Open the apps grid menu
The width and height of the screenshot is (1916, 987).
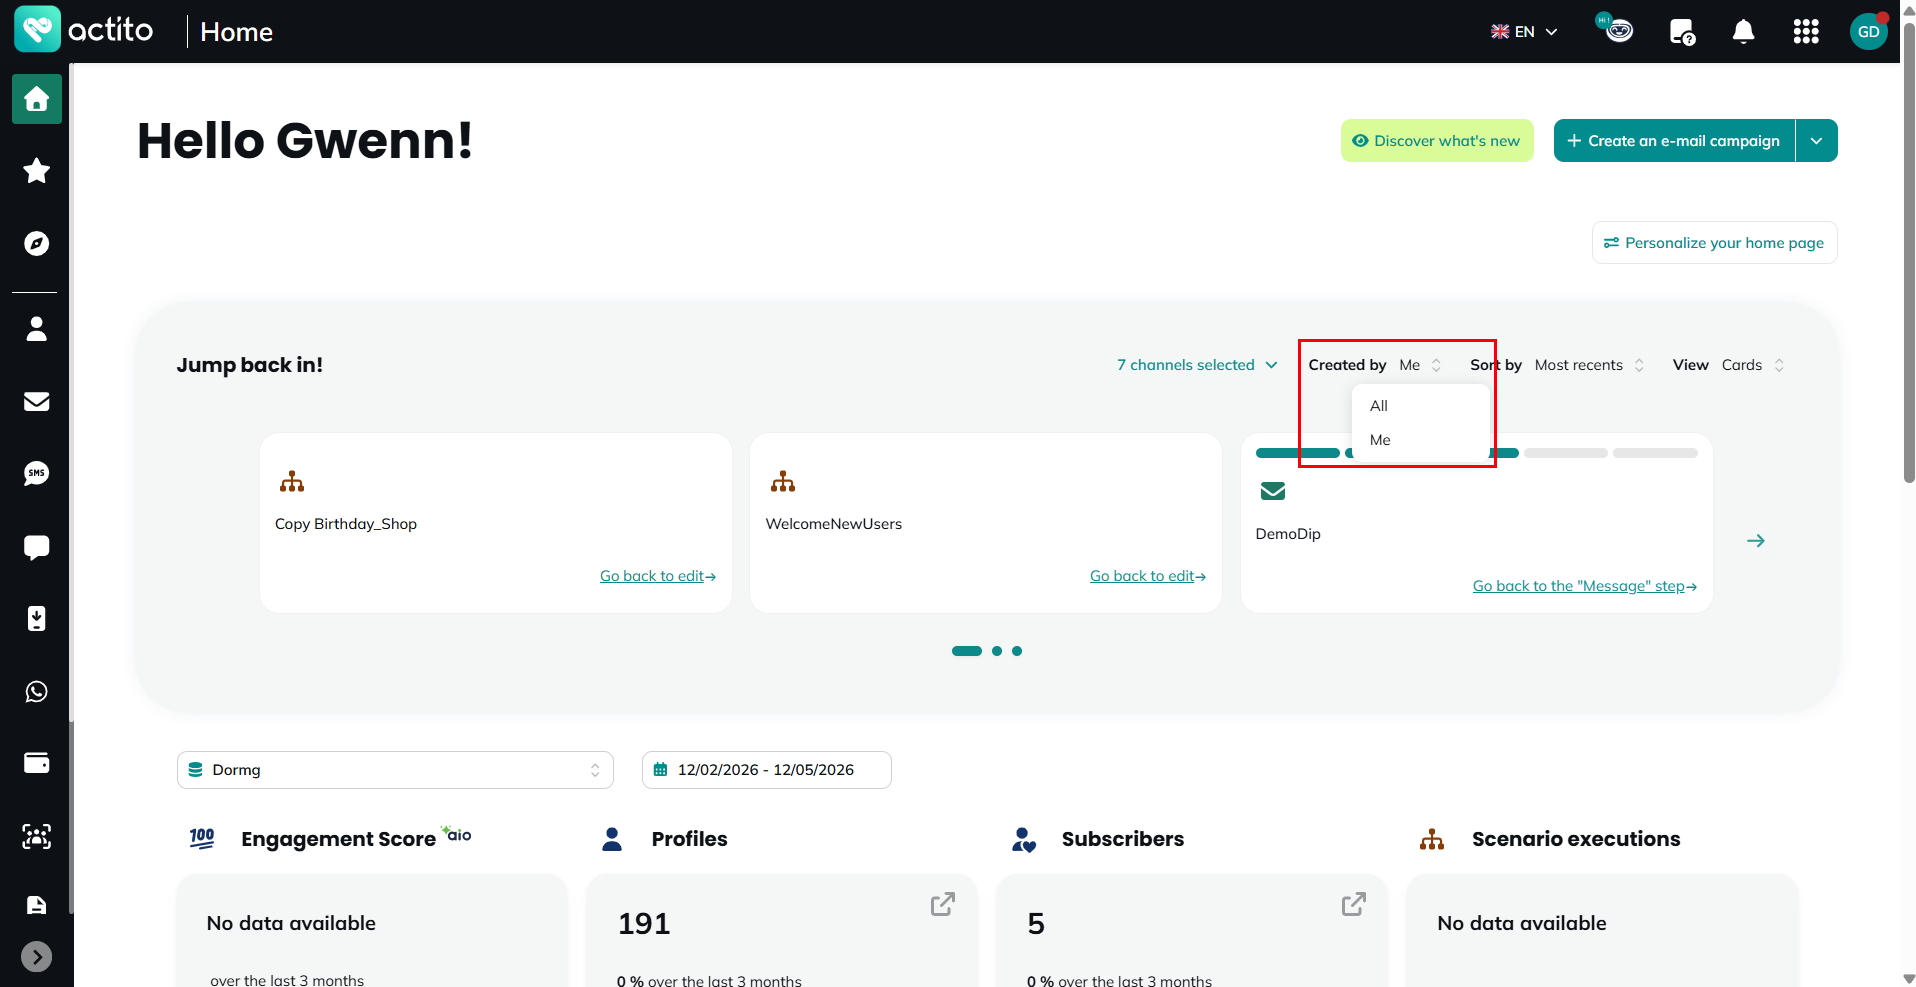pos(1806,32)
